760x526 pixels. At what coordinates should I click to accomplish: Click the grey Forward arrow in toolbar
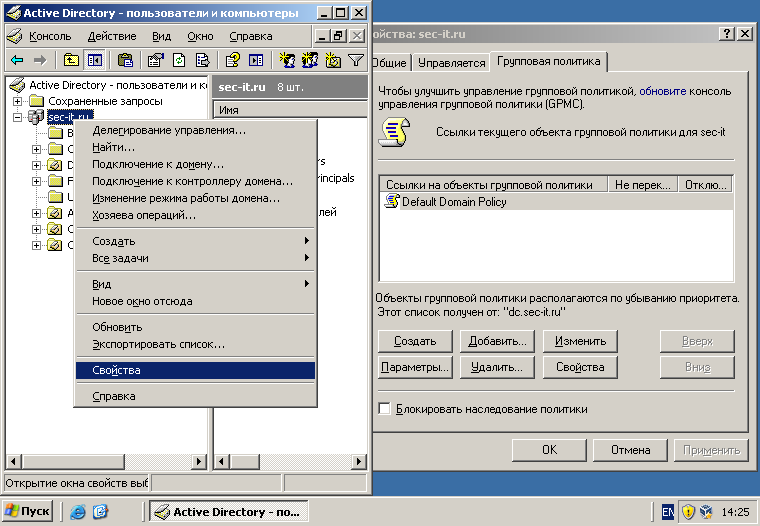[x=40, y=60]
